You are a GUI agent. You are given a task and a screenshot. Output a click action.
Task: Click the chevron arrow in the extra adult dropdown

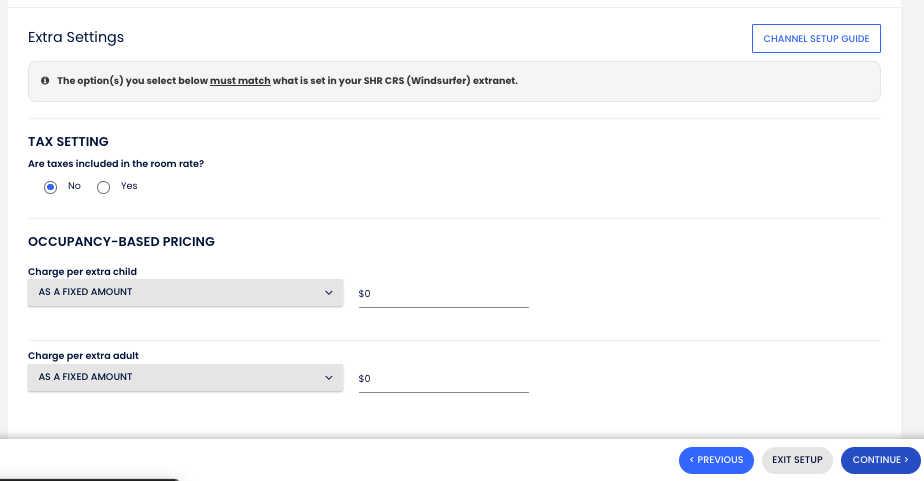click(328, 378)
